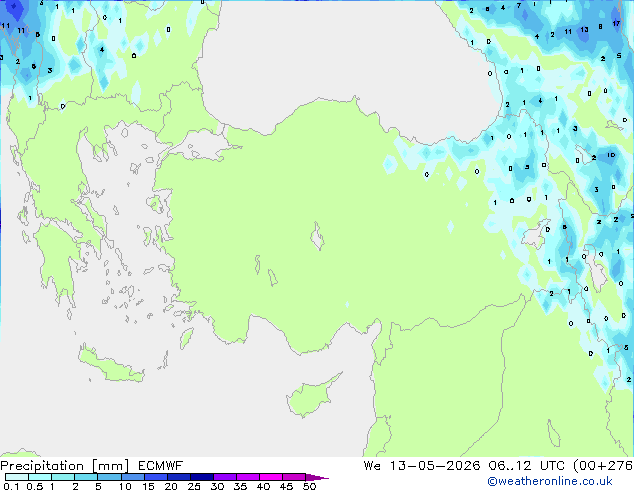Pick the 10–15 mm blue legend swatch

click(133, 477)
